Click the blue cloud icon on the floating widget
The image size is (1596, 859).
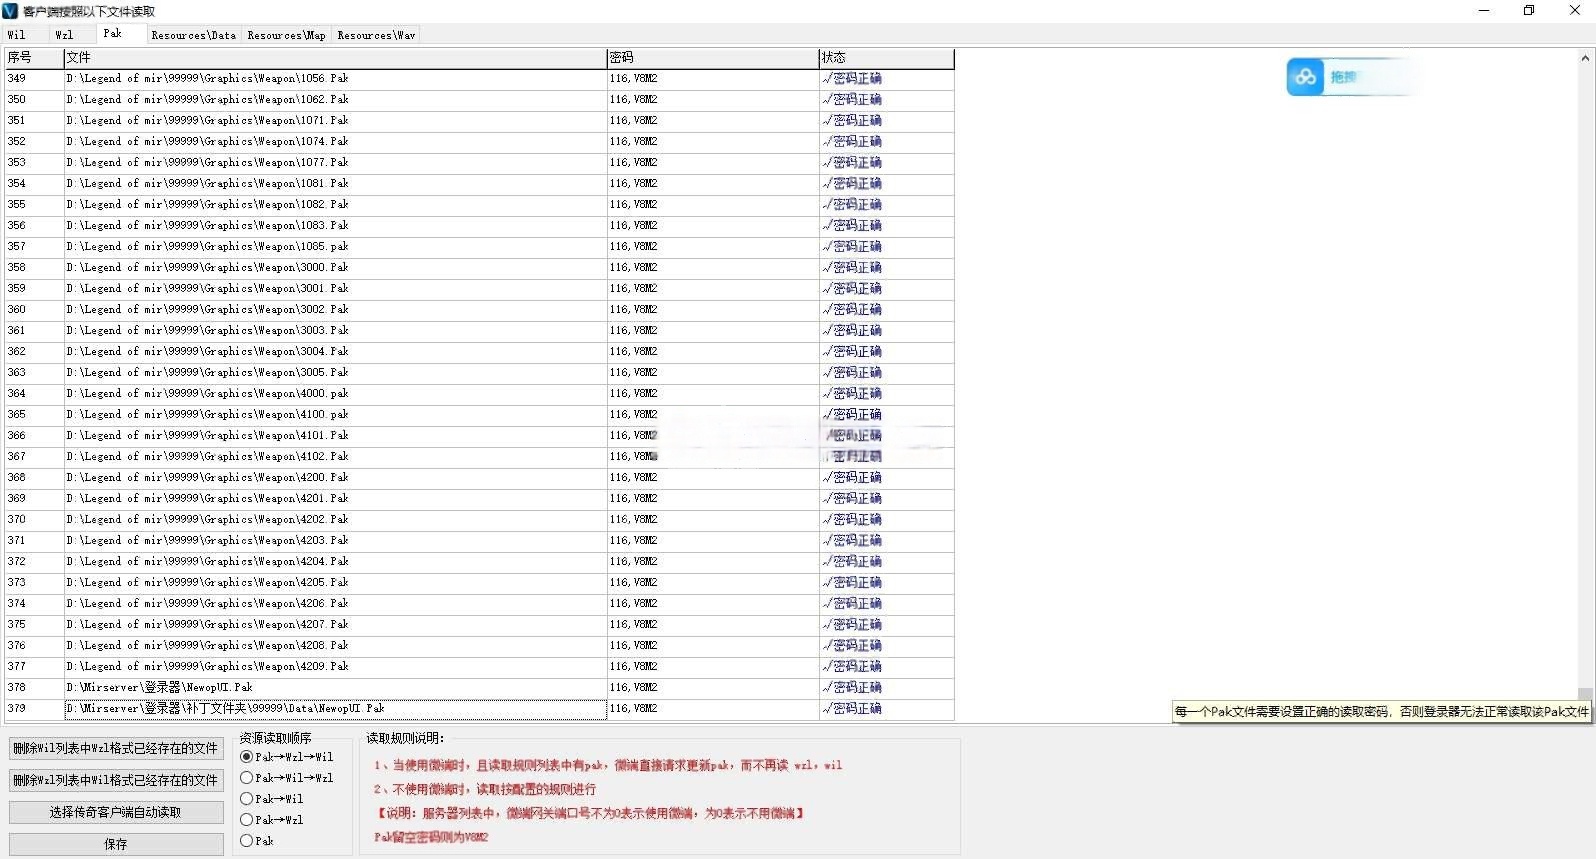(x=1305, y=77)
